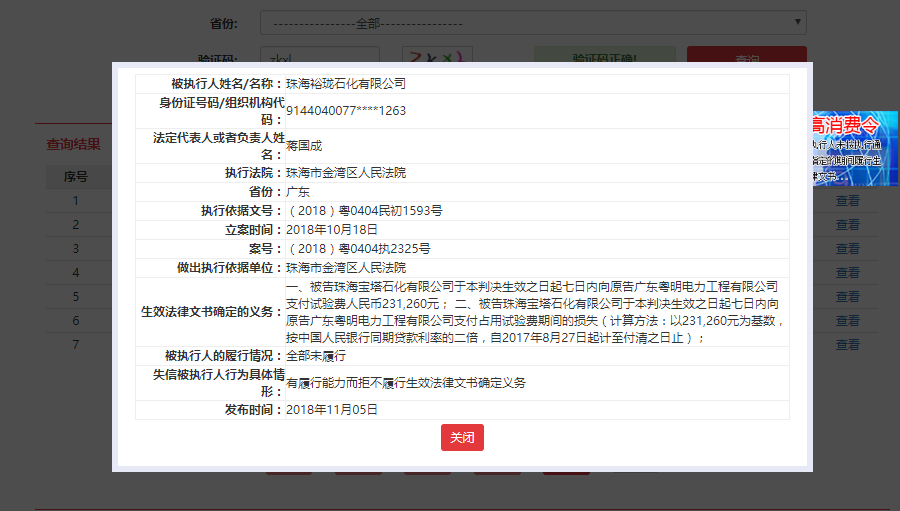Click the 查看 link in row 4
This screenshot has width=900, height=511.
click(847, 273)
